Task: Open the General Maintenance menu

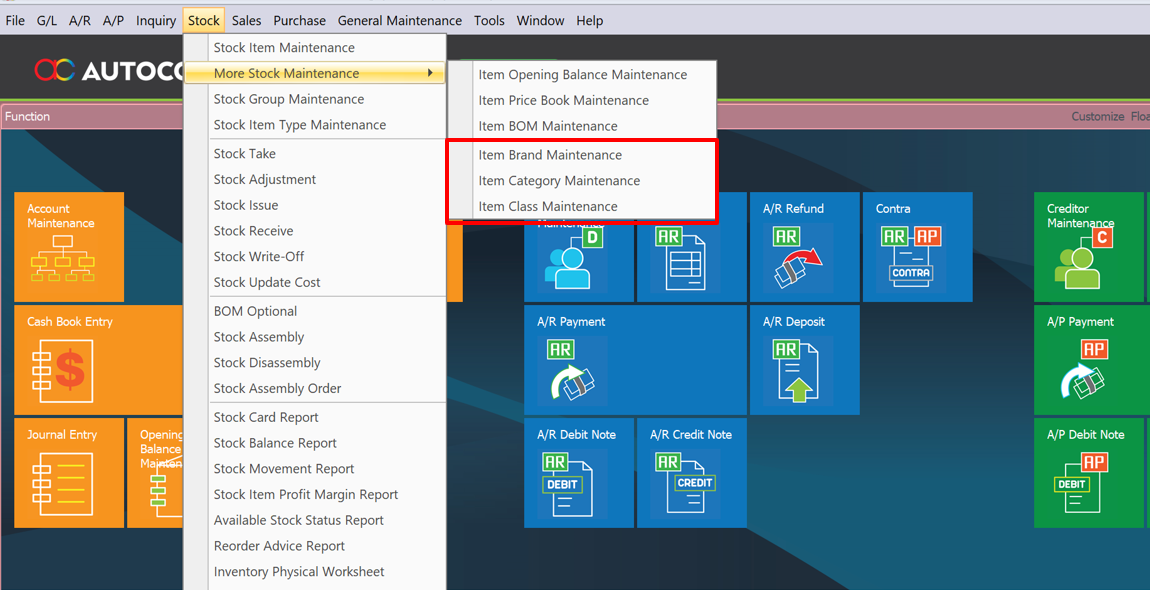Action: click(x=400, y=21)
